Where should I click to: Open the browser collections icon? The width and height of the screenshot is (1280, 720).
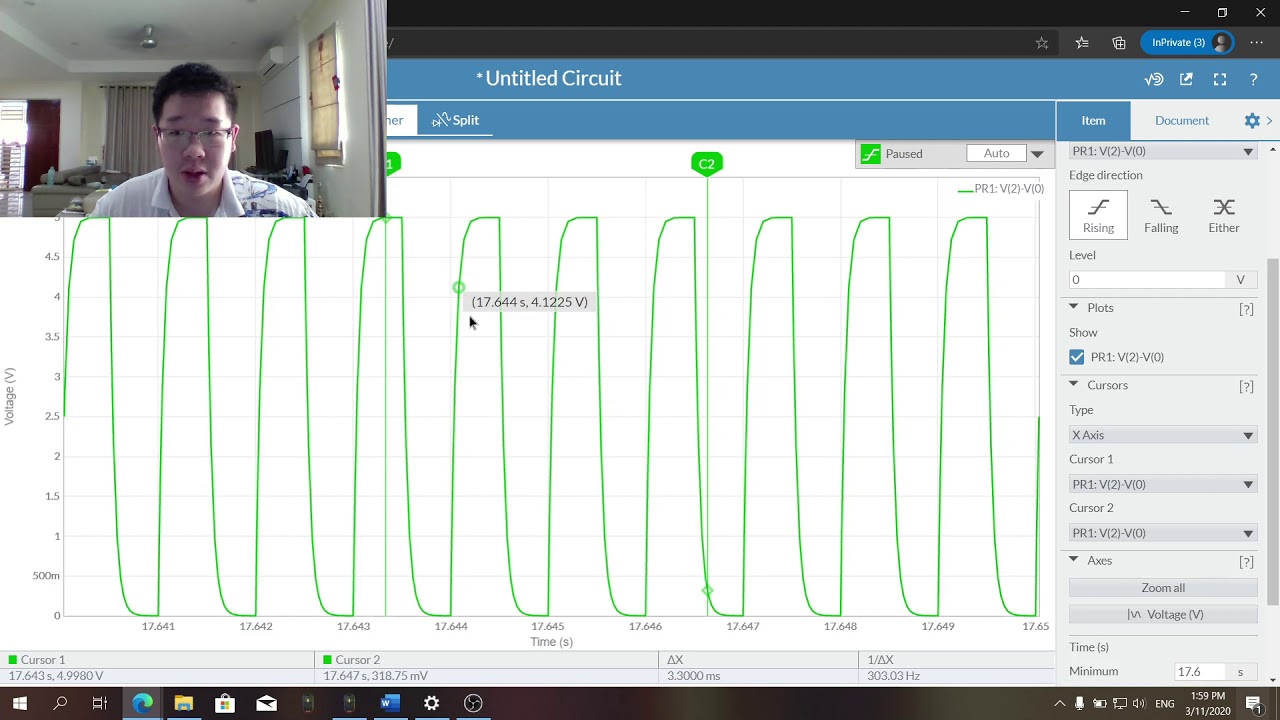coord(1119,43)
